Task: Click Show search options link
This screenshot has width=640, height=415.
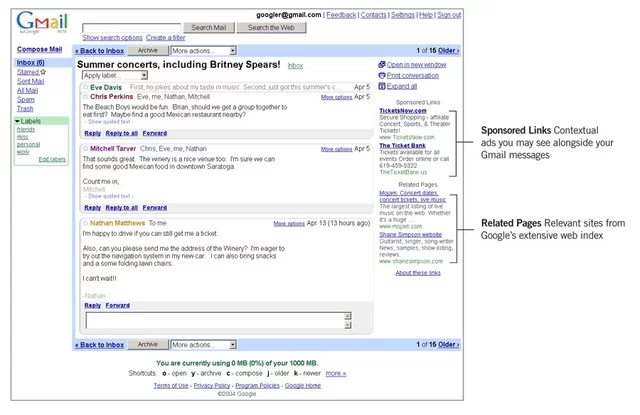Action: tap(112, 38)
